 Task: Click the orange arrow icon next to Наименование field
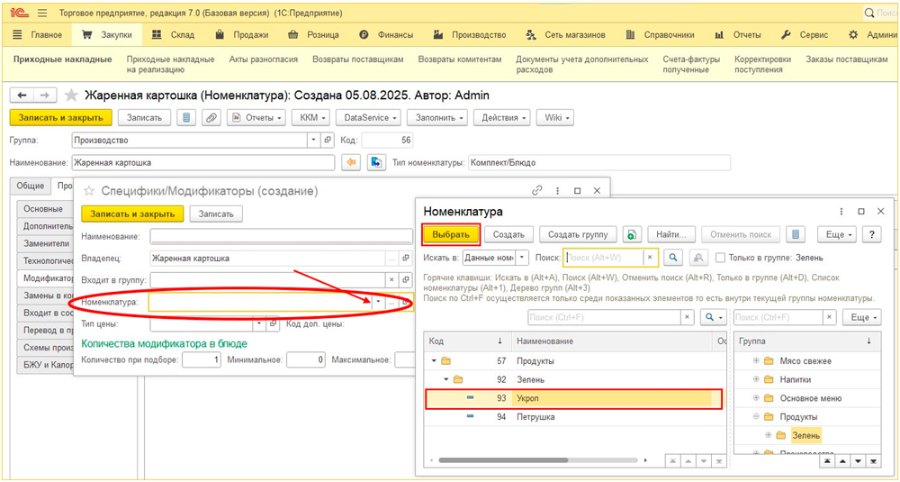[x=351, y=162]
